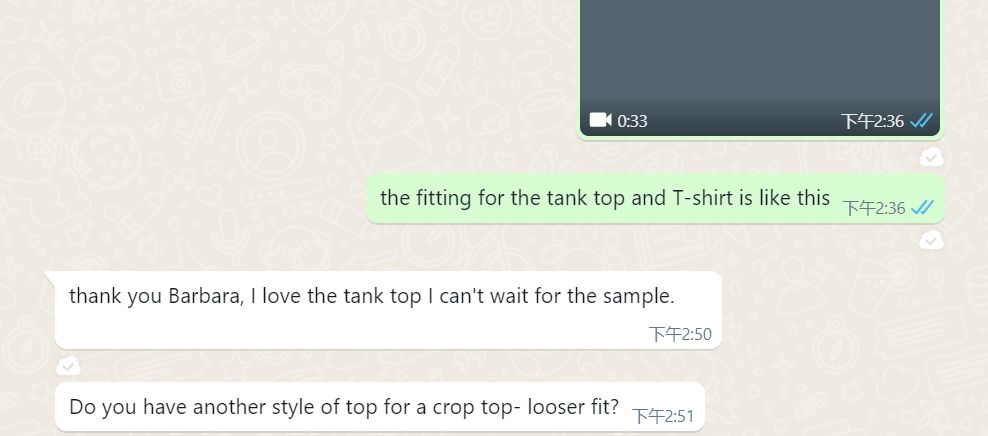Select the "Do you have another style" message
The width and height of the screenshot is (988, 436).
click(x=379, y=407)
